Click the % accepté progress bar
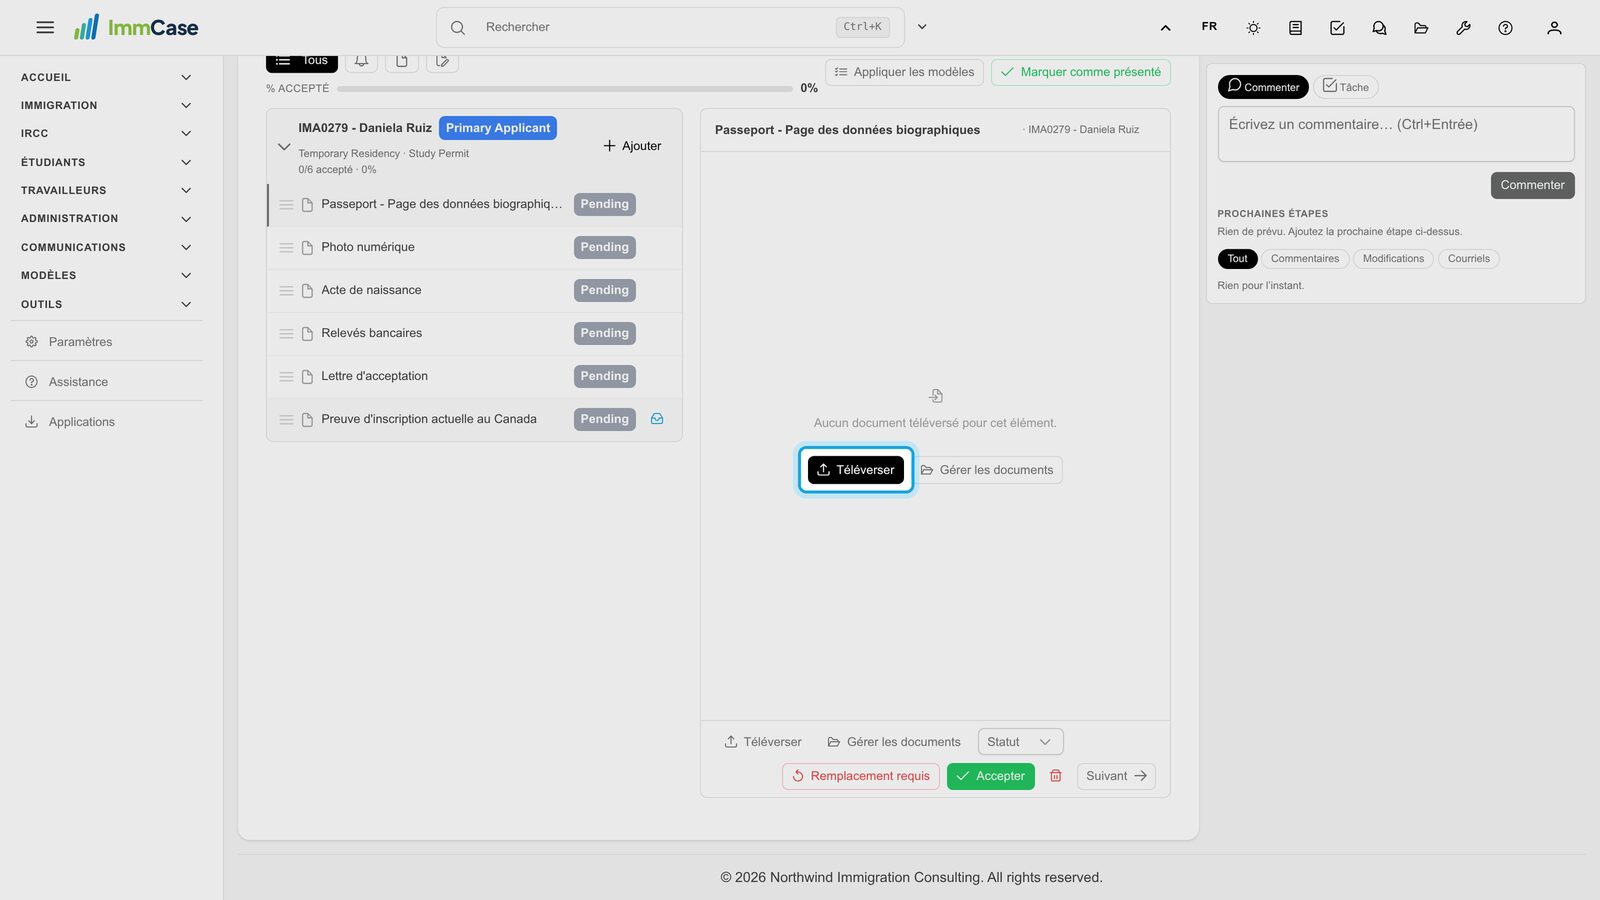Image resolution: width=1600 pixels, height=900 pixels. 565,89
